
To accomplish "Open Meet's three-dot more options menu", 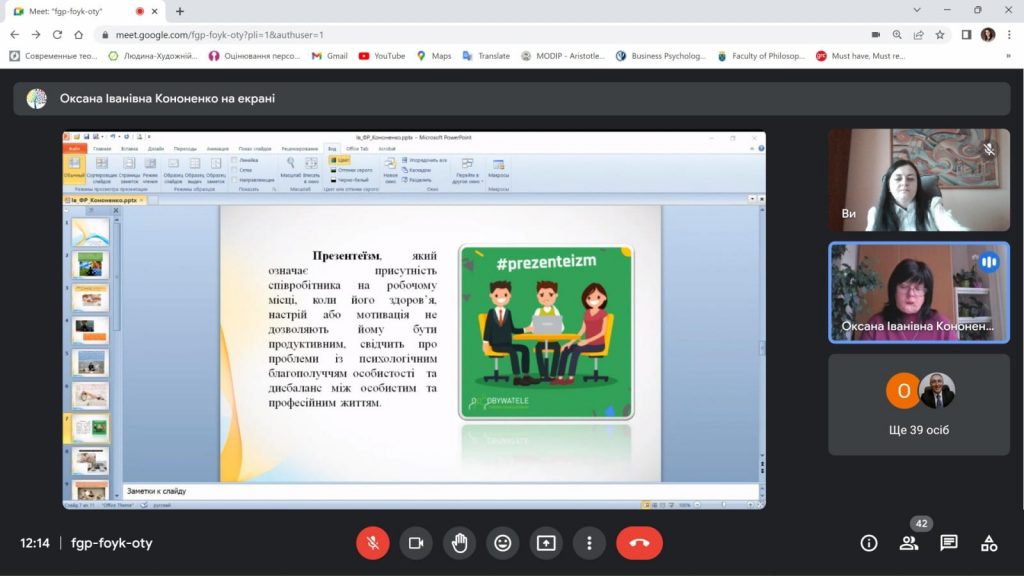I will click(x=590, y=543).
